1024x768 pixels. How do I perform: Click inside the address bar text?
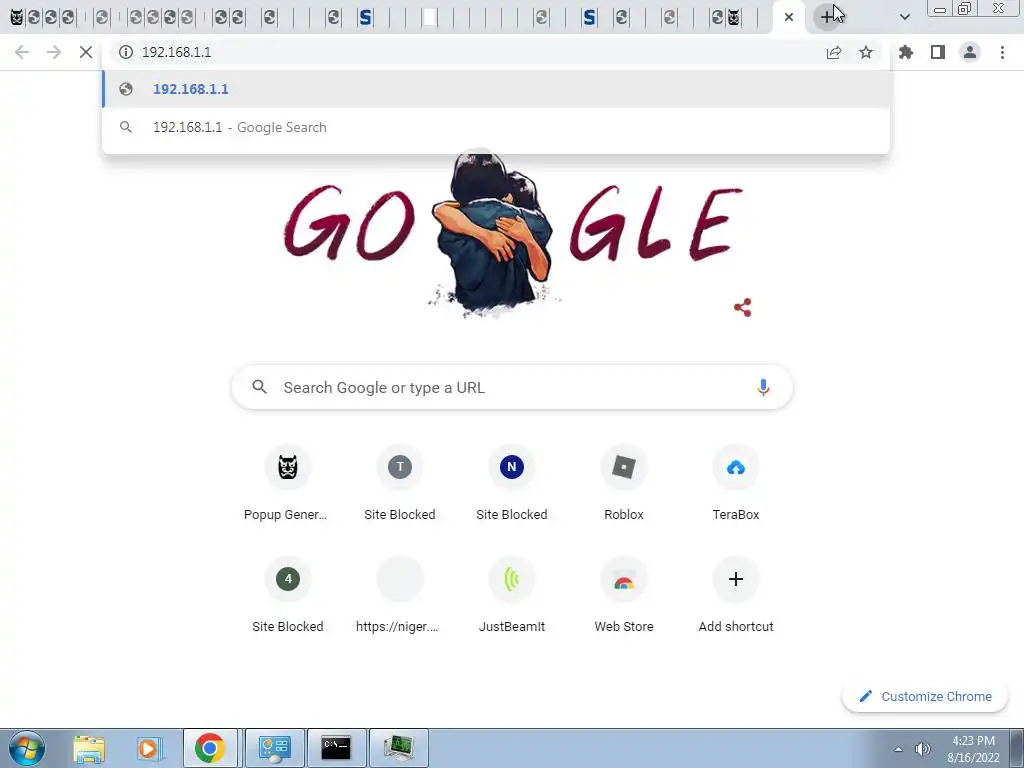(176, 52)
